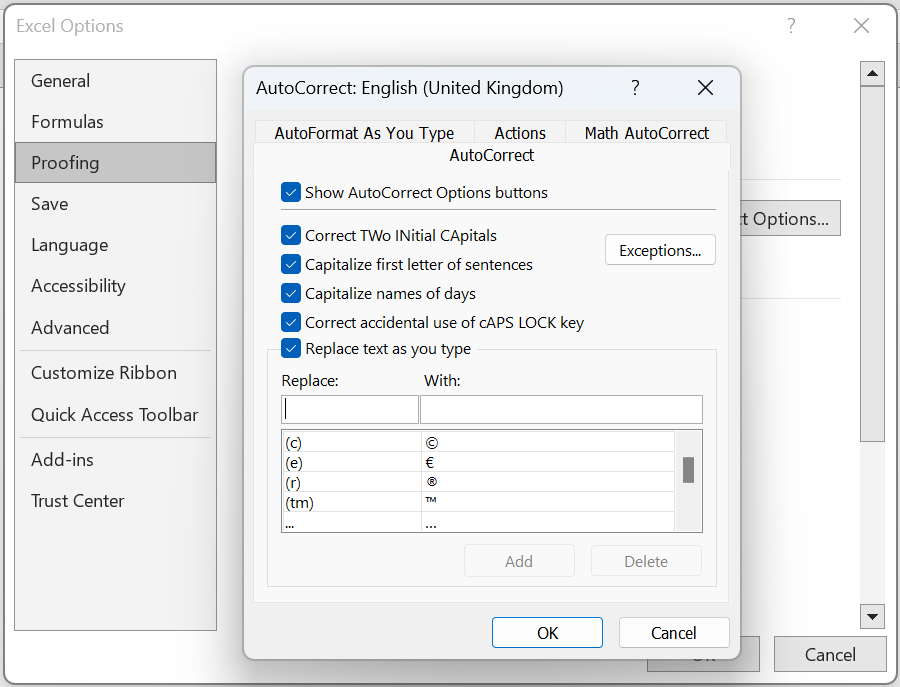Image resolution: width=900 pixels, height=687 pixels.
Task: Select the Proofing category
Action: click(x=115, y=163)
